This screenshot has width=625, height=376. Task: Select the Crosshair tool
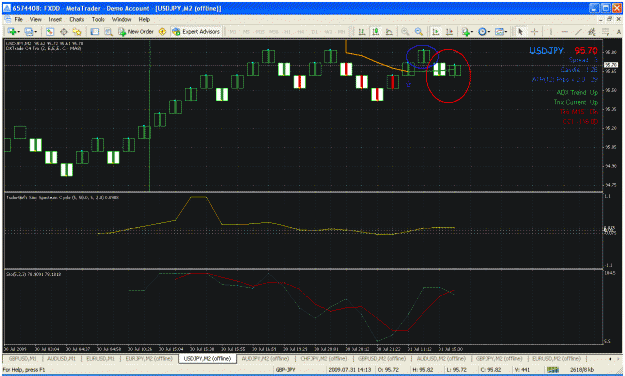(x=535, y=31)
